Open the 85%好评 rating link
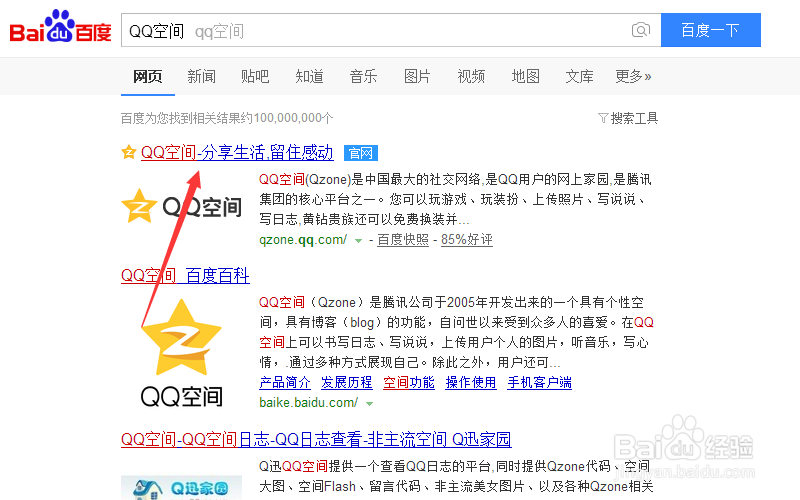 pyautogui.click(x=466, y=239)
